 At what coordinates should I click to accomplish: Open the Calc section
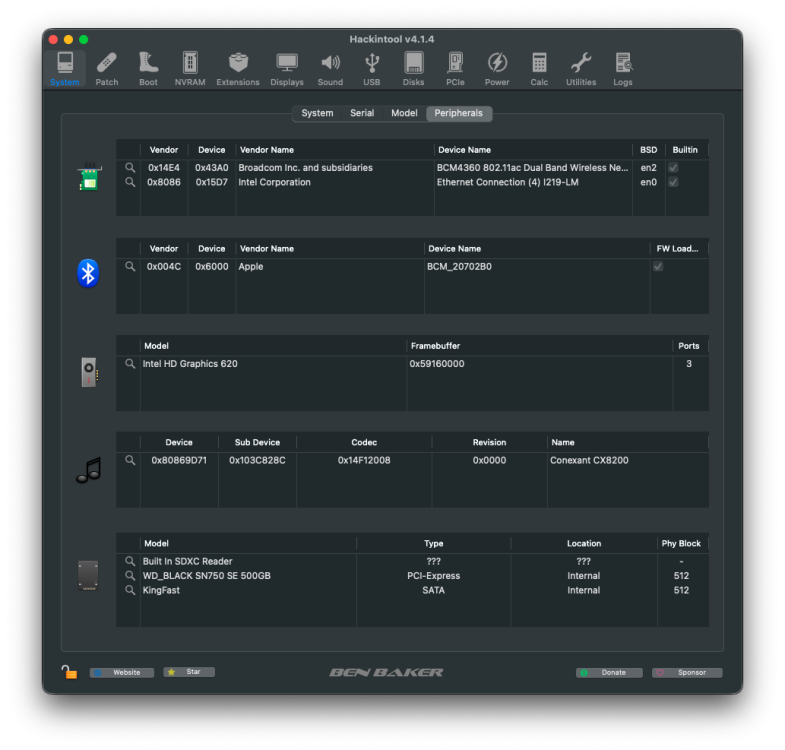[539, 69]
